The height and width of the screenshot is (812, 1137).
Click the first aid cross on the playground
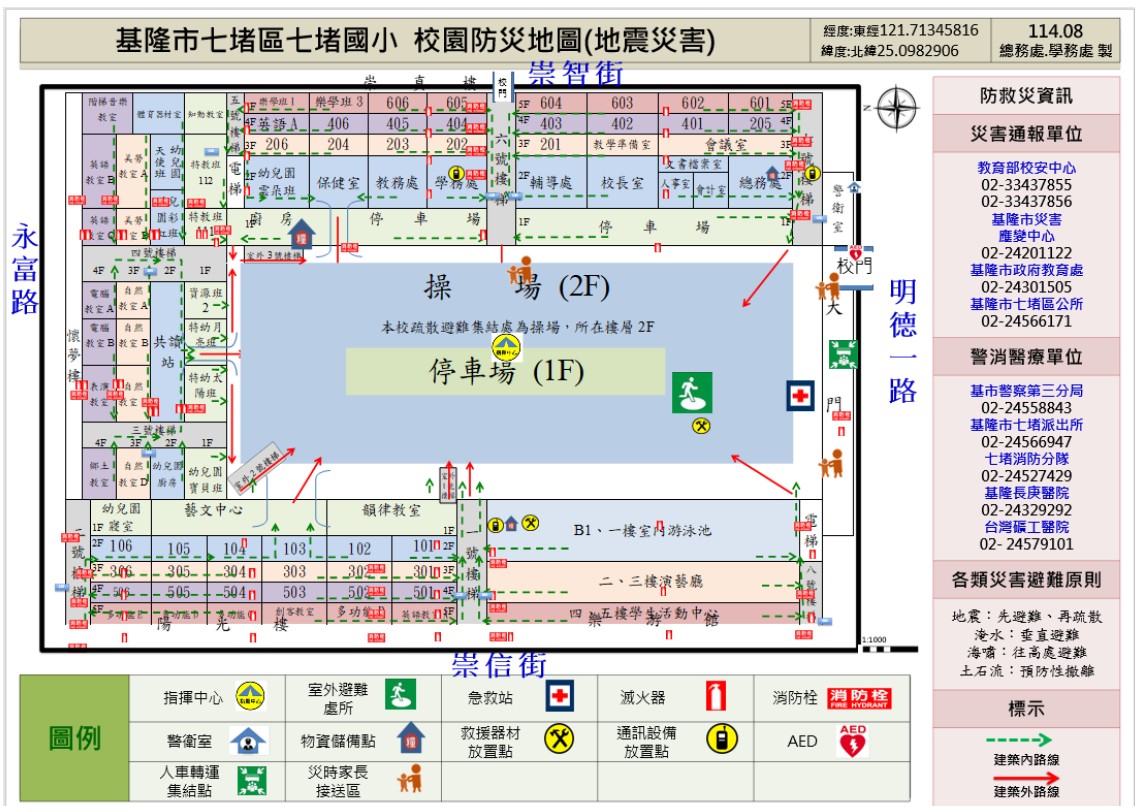[799, 396]
